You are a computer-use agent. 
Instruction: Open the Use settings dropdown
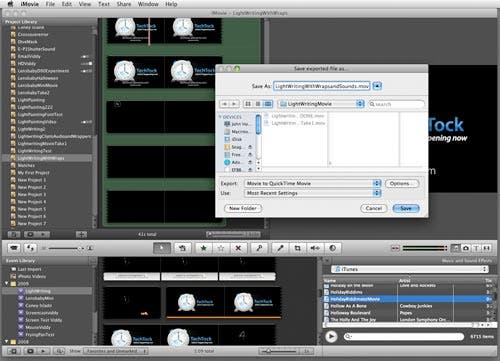point(312,193)
